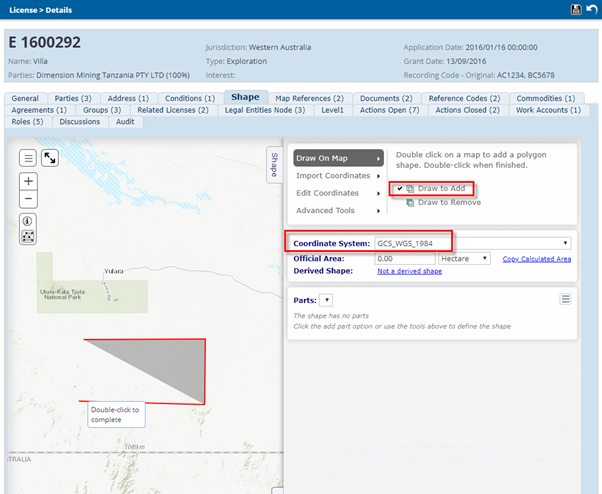Click the License > Details breadcrumb
Image resolution: width=602 pixels, height=494 pixels.
point(41,10)
